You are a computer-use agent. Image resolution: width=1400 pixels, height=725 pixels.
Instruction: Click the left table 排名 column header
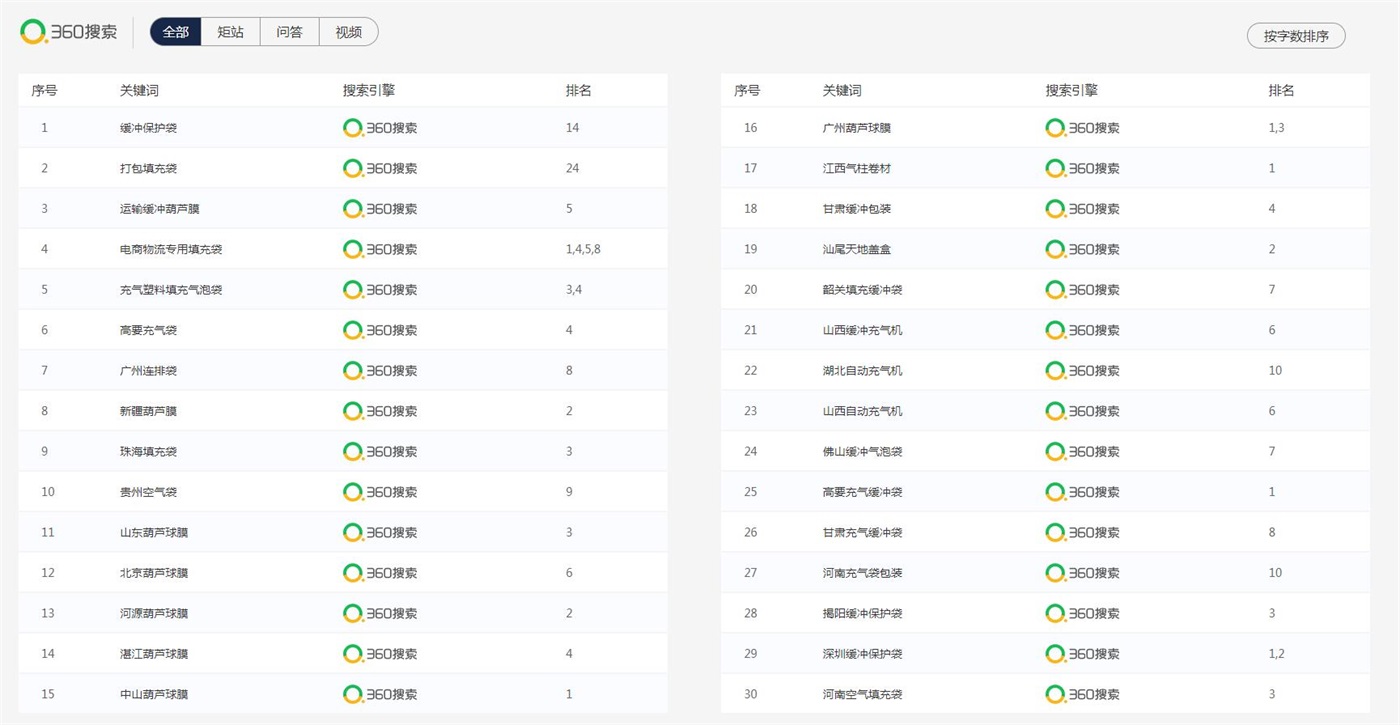579,91
